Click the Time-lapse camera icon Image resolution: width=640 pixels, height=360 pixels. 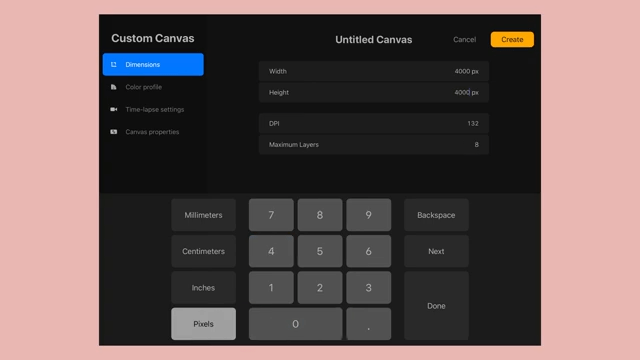point(113,109)
